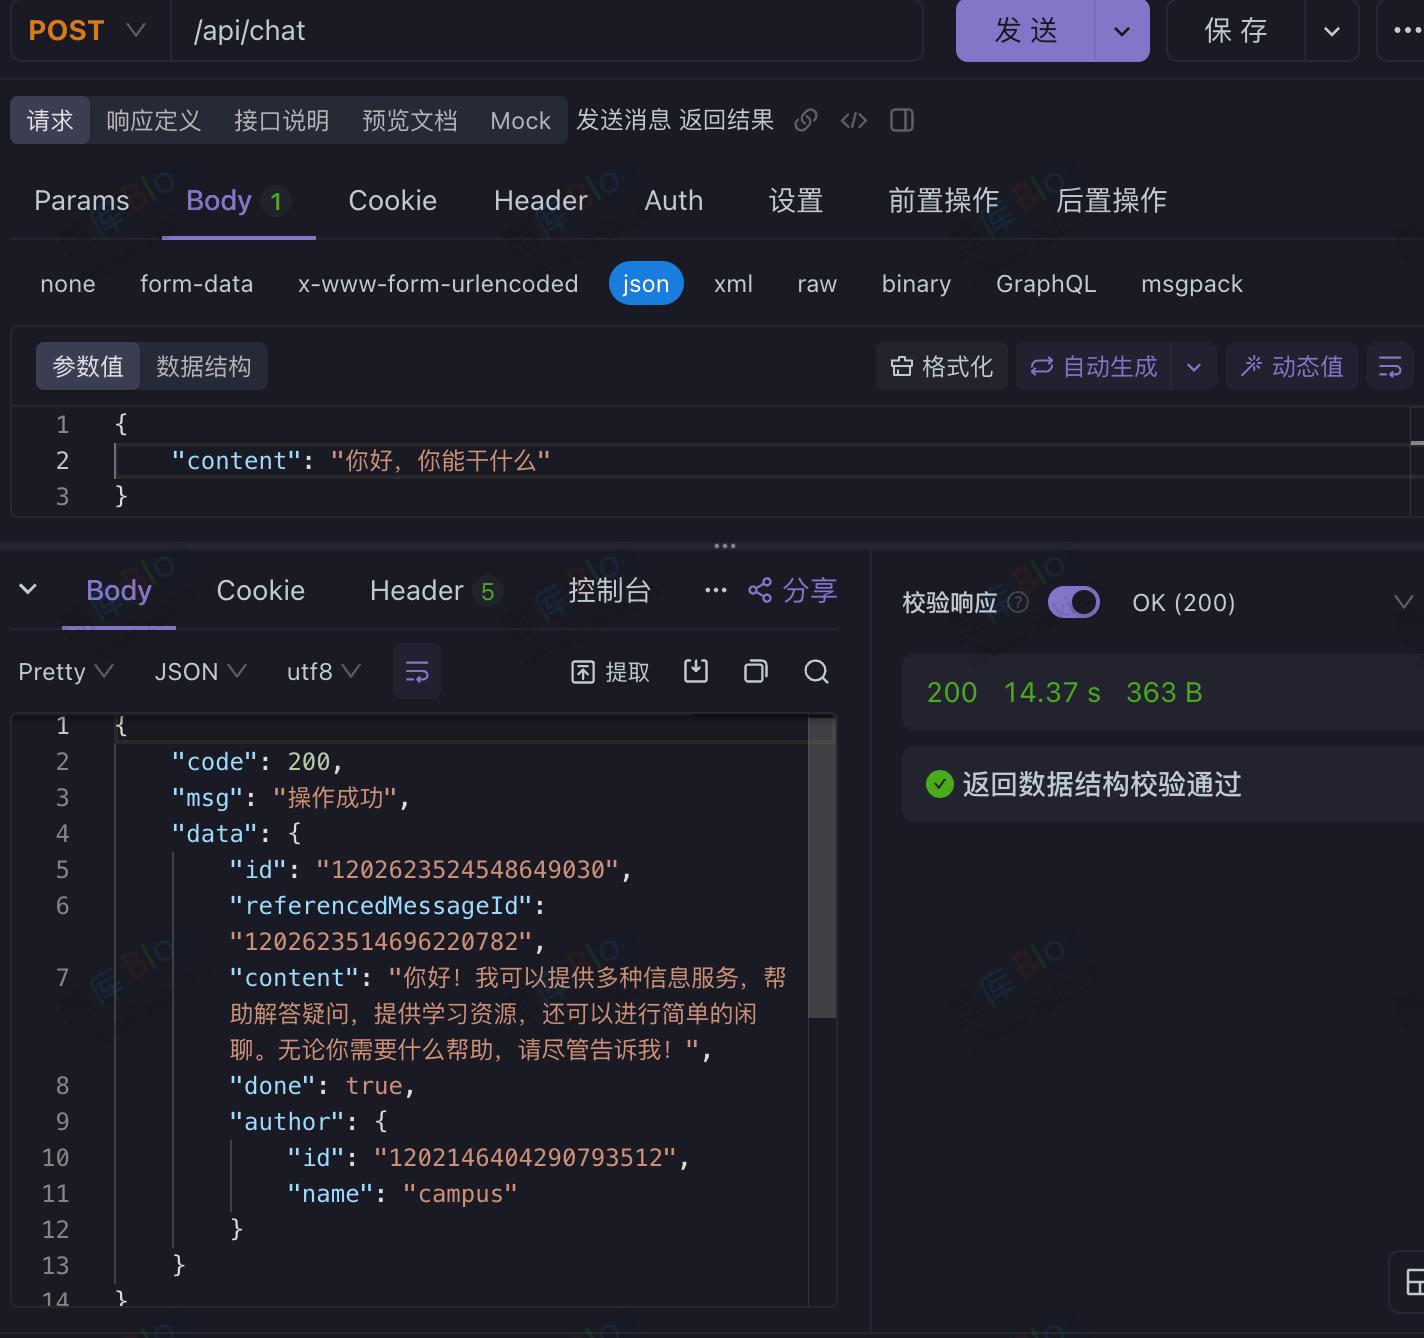This screenshot has width=1424, height=1338.
Task: Select raw as request body type
Action: click(816, 283)
